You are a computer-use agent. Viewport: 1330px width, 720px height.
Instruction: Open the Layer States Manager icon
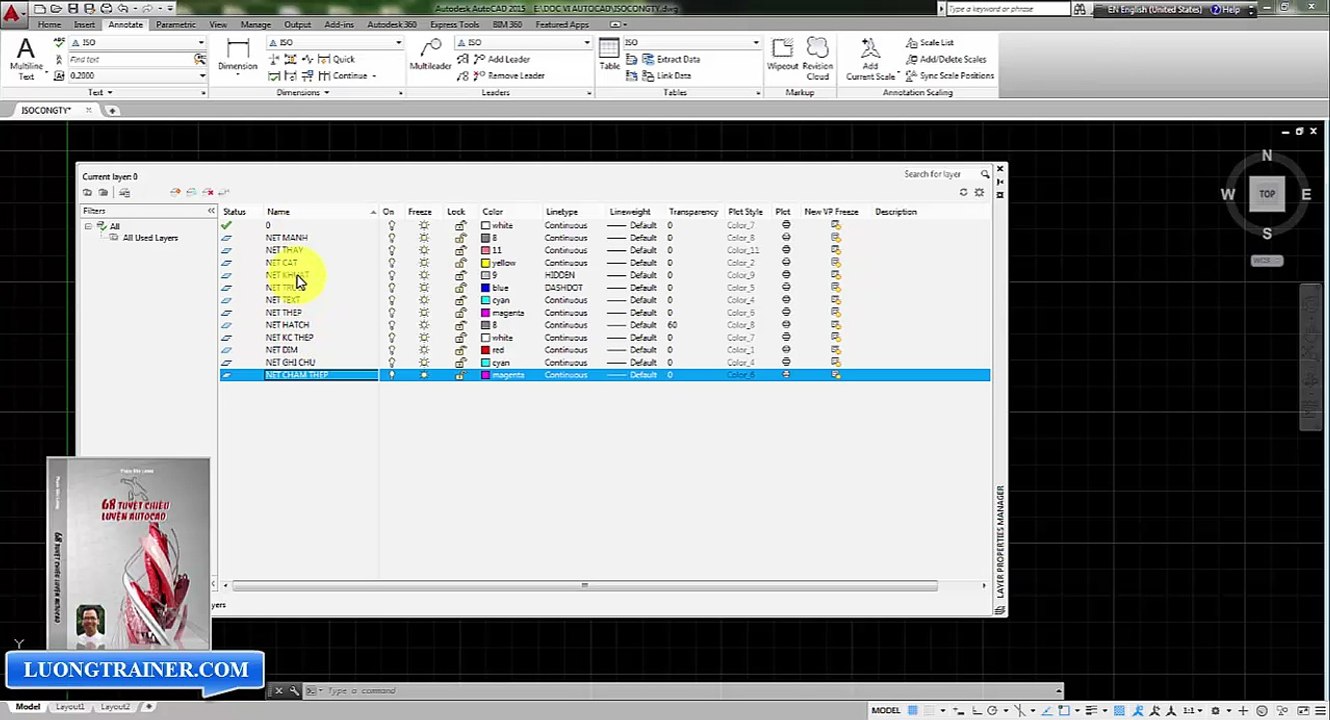pyautogui.click(x=124, y=192)
